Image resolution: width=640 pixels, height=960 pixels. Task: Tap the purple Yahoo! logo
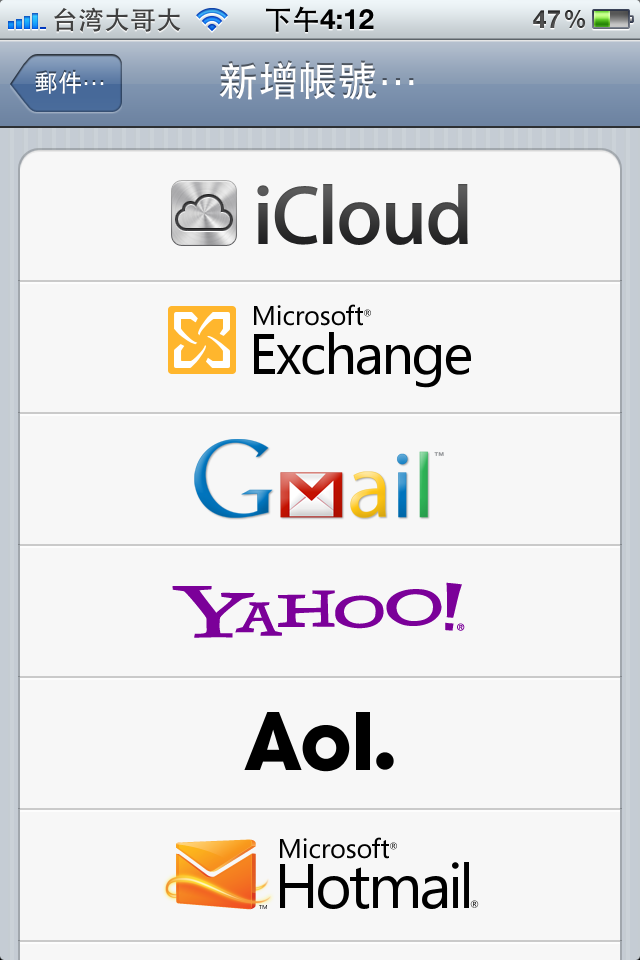[x=318, y=610]
